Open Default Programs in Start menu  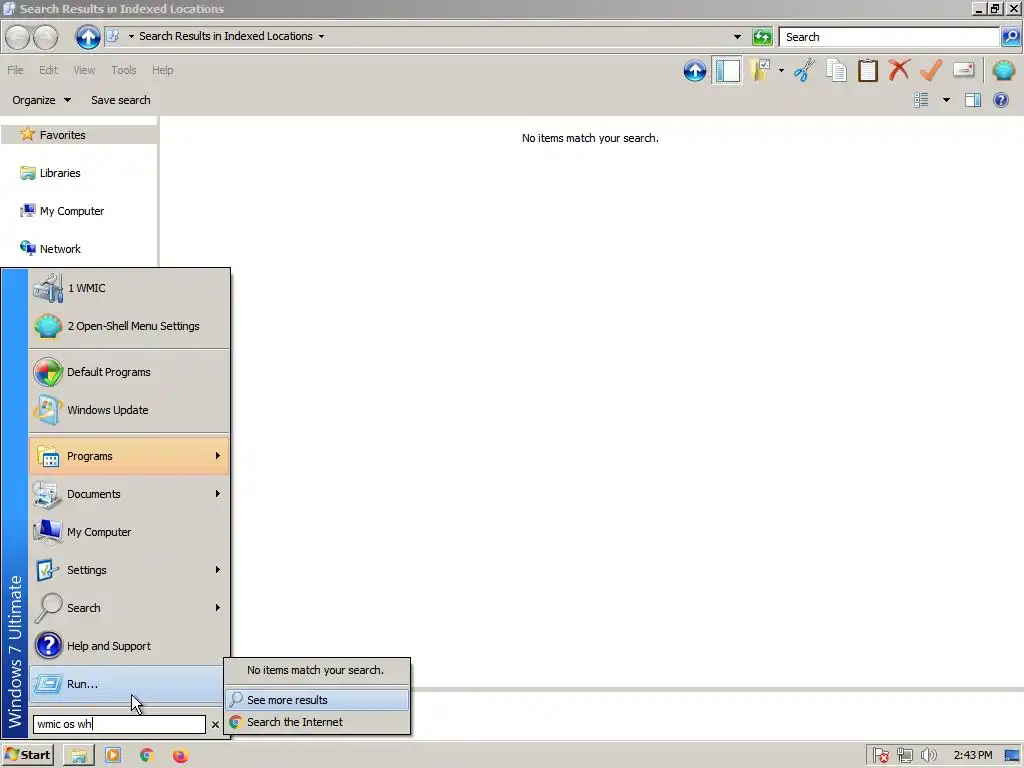coord(129,372)
